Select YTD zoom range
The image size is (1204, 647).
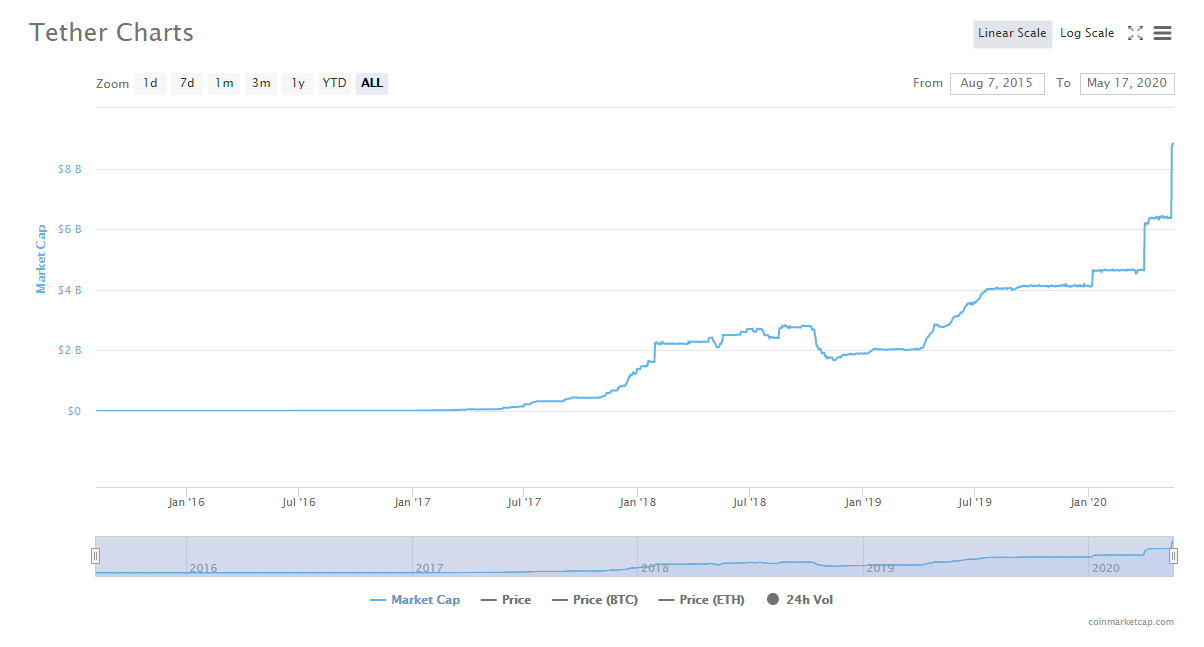(x=334, y=83)
